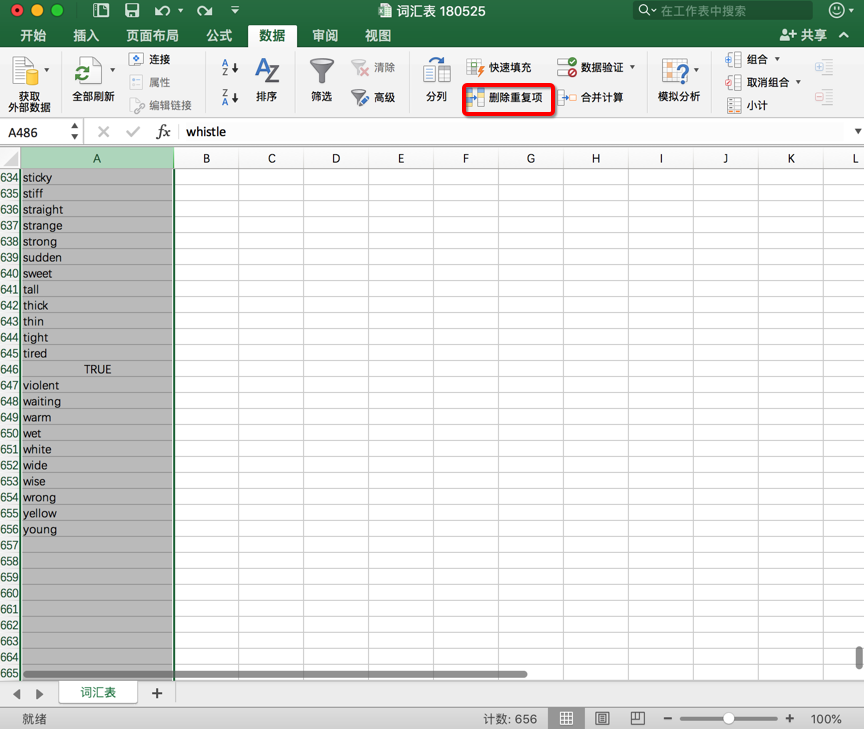Viewport: 864px width, 729px height.
Task: Switch to Page Break Preview in status bar
Action: [638, 718]
